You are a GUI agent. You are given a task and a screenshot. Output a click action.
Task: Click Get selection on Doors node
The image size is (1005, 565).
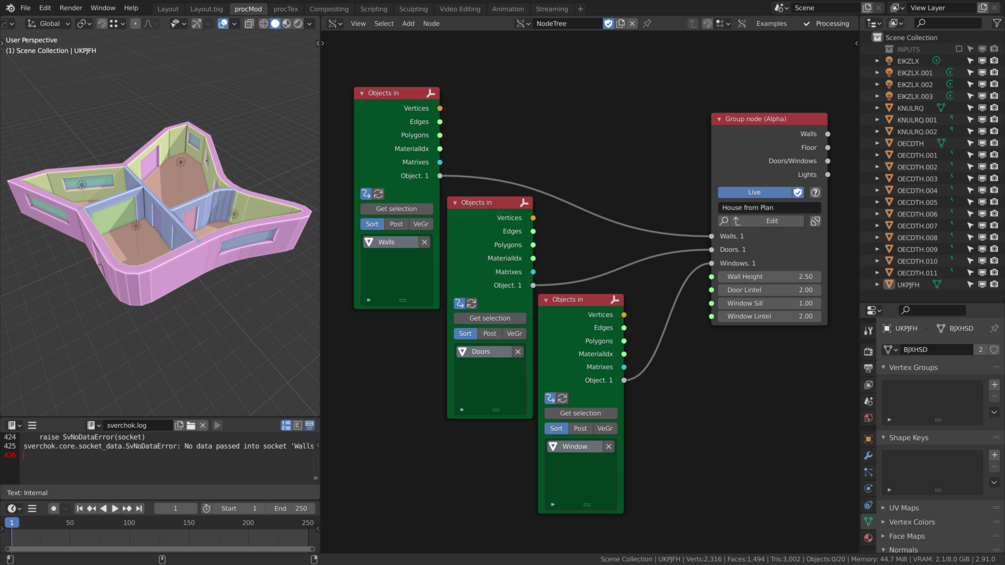coord(490,318)
